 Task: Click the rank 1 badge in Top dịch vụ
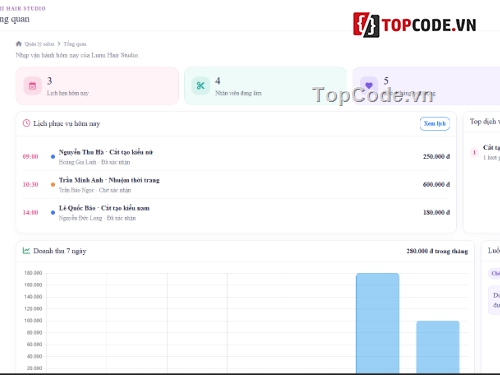pos(474,152)
